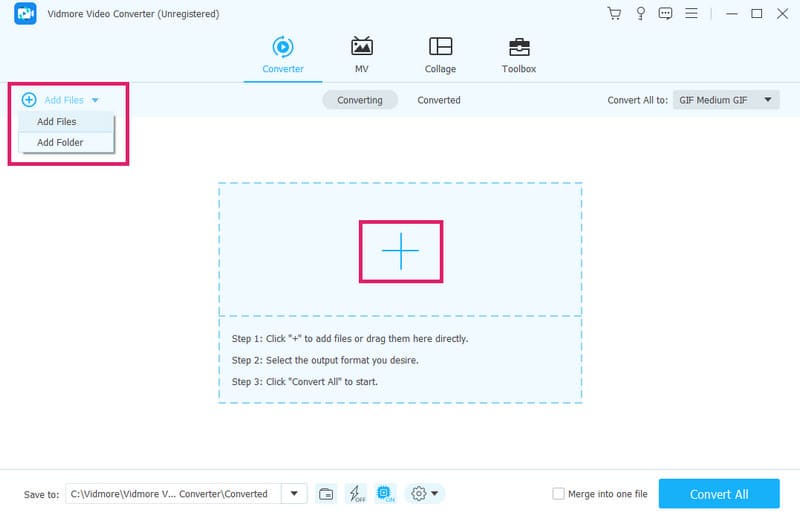Enable Merge into one file checkbox

coord(559,494)
